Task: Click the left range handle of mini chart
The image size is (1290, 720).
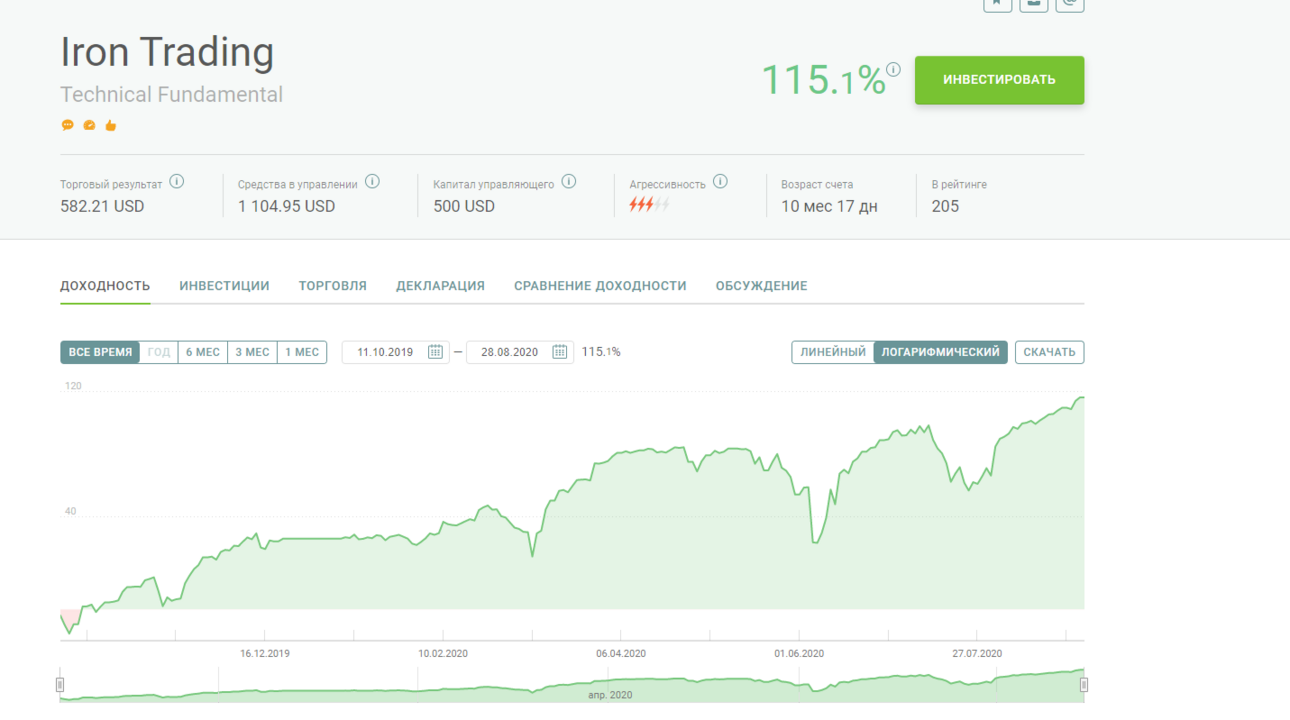Action: 60,685
